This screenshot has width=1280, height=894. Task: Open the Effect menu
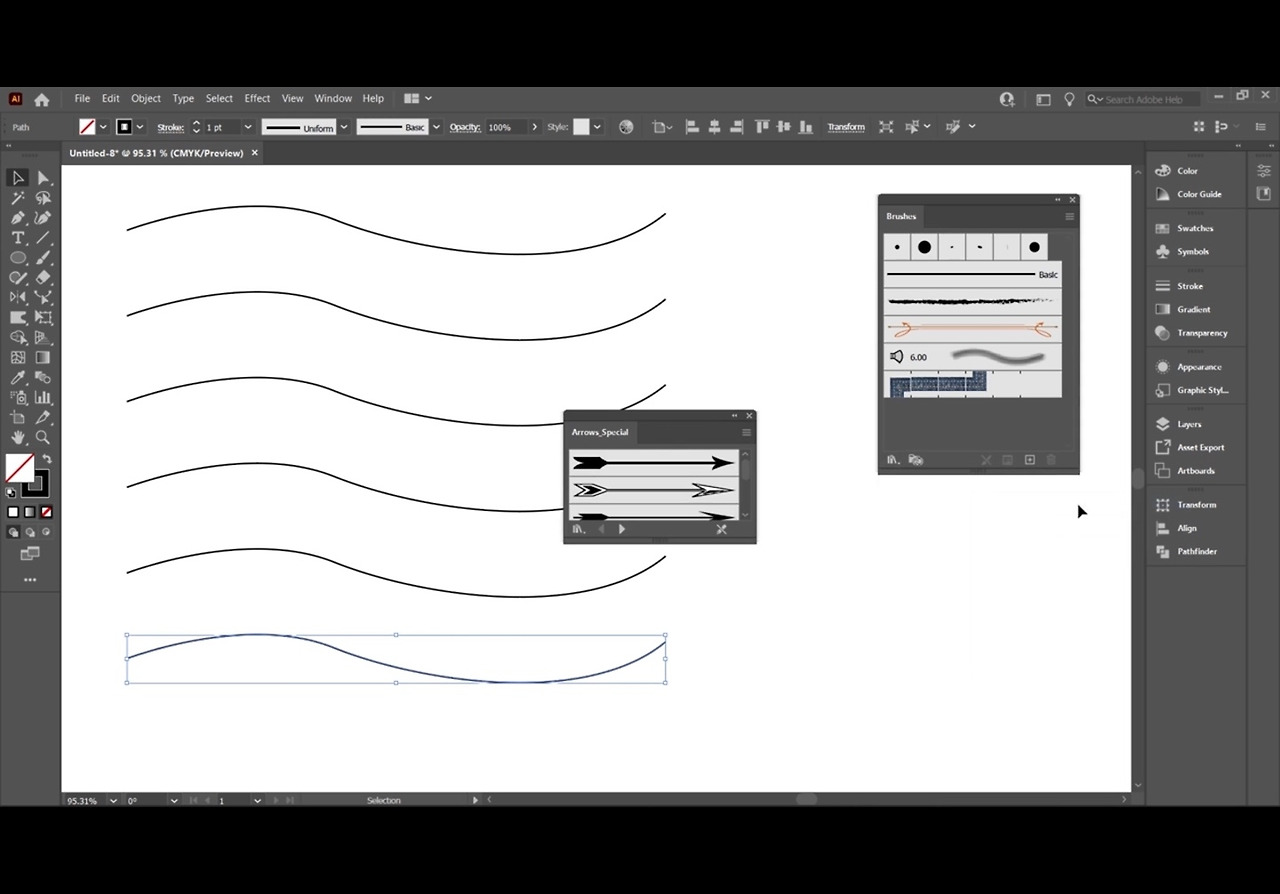tap(257, 99)
